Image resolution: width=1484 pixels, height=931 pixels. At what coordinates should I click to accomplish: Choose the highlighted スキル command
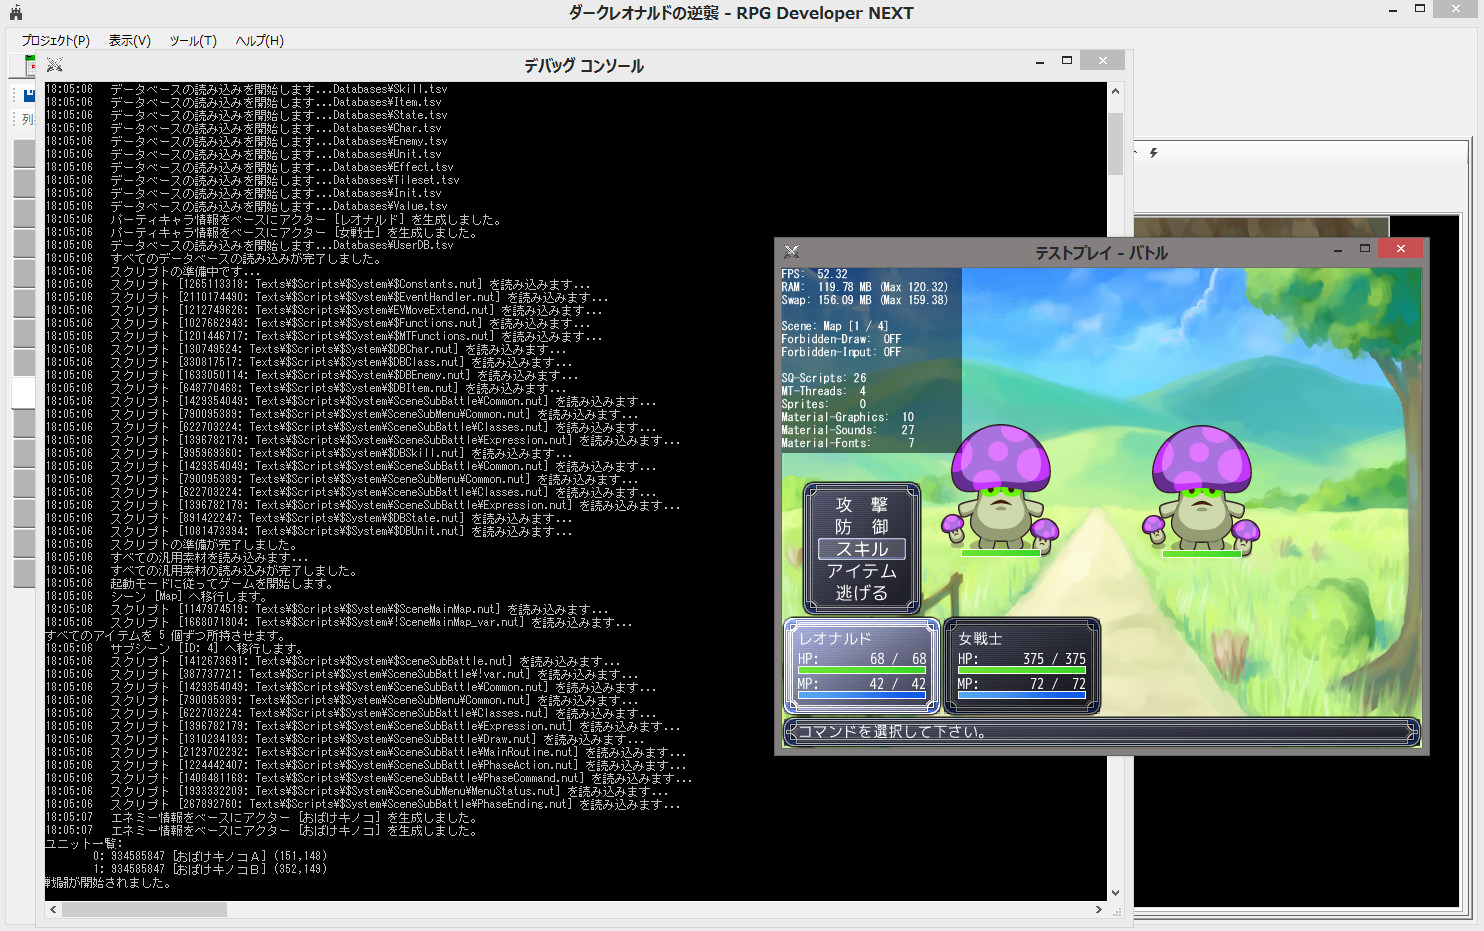pos(861,549)
